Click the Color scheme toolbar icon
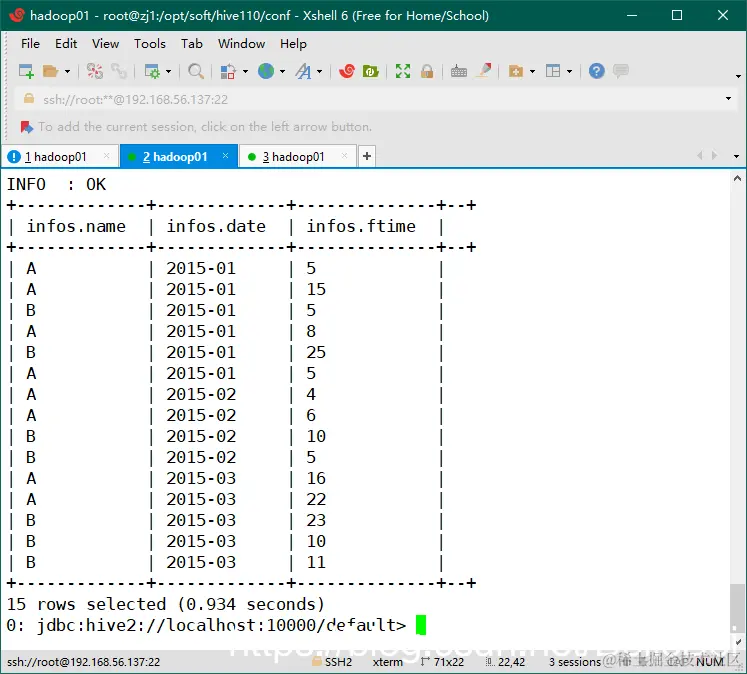This screenshot has height=674, width=747. (x=228, y=71)
